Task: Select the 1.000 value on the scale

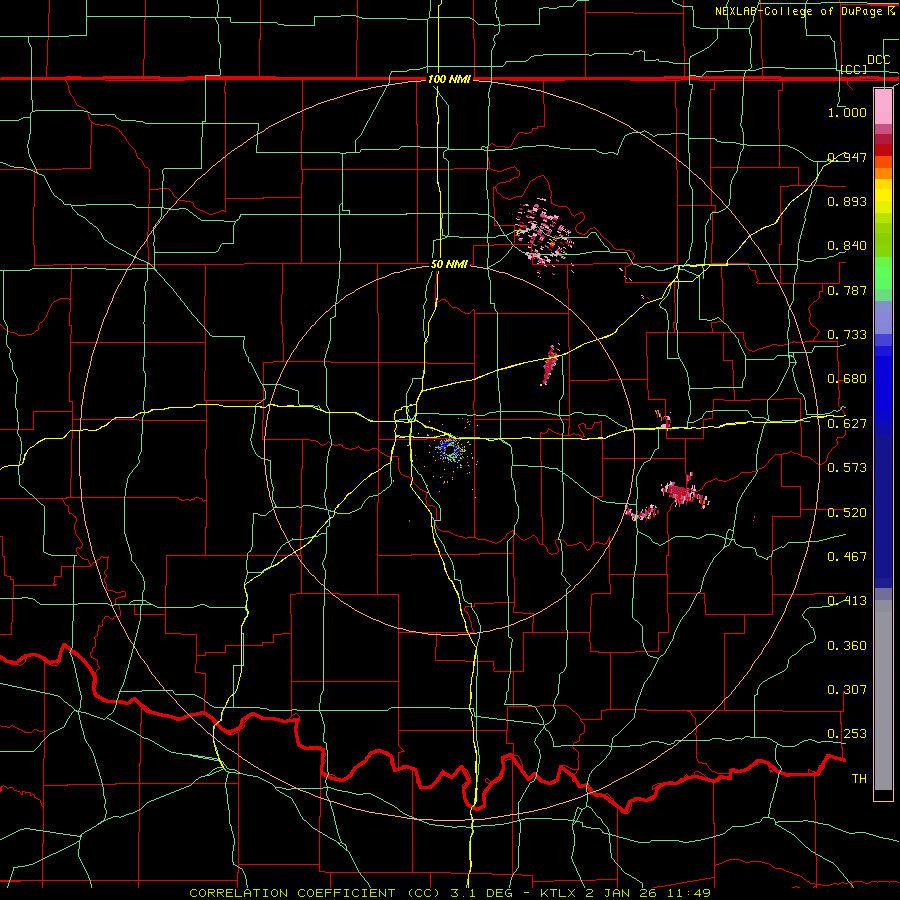Action: point(847,112)
